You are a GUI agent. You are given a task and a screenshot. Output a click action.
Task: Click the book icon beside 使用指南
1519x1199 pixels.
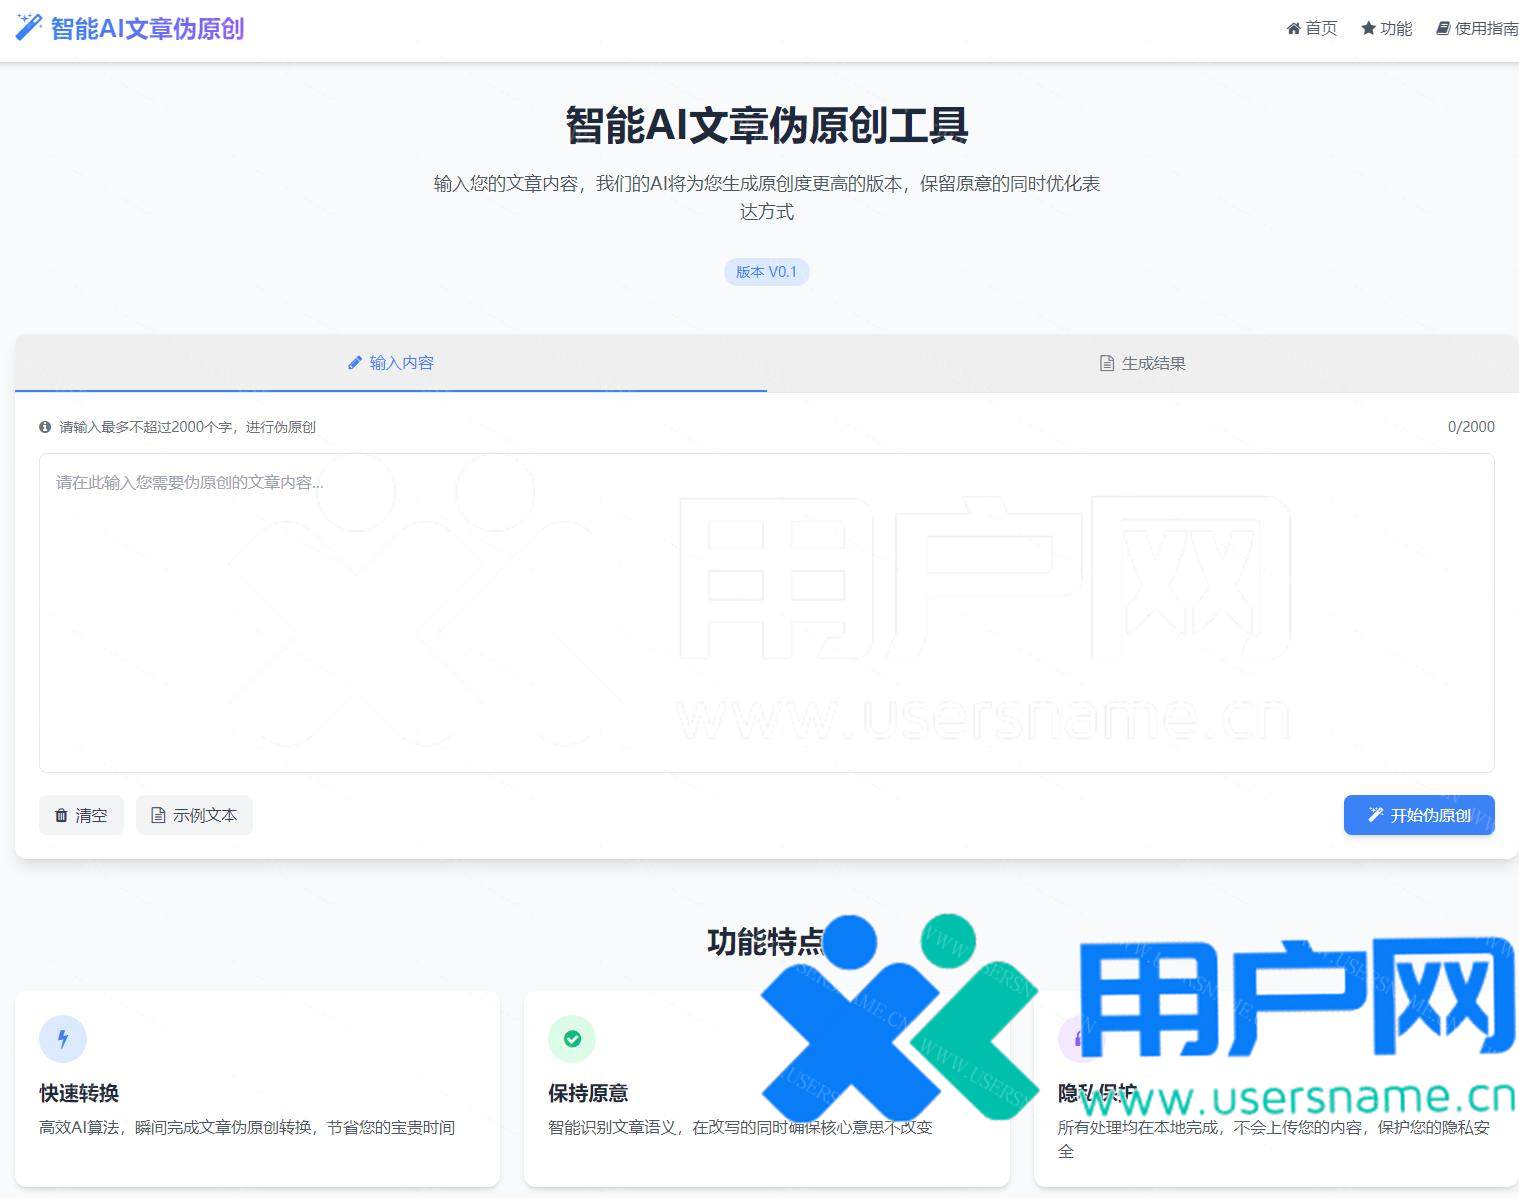coord(1442,28)
